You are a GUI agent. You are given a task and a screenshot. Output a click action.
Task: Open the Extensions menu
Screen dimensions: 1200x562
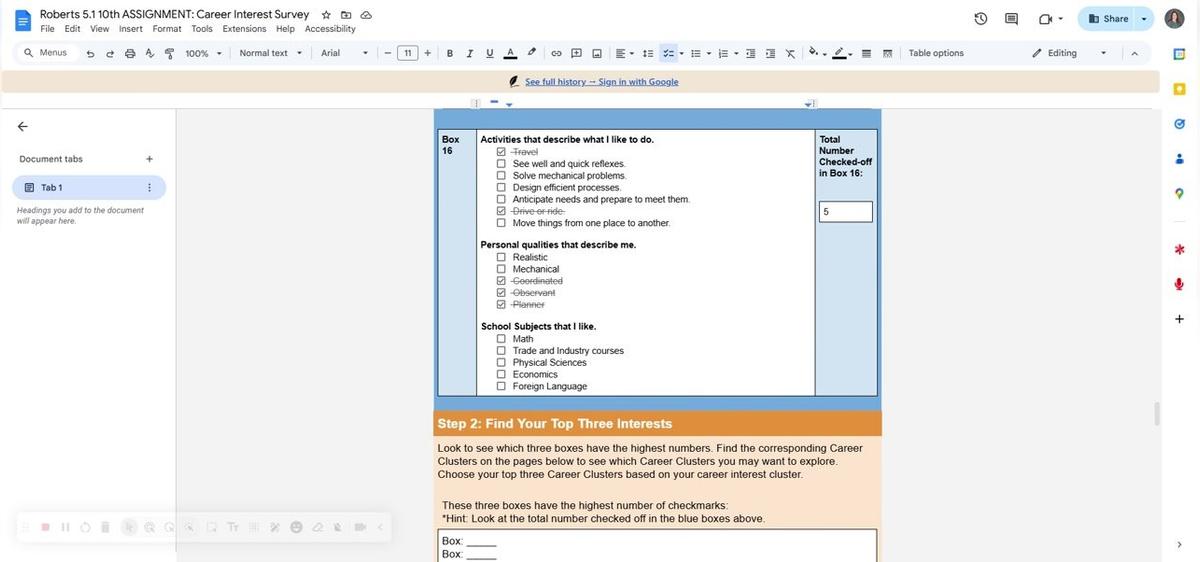coord(244,29)
